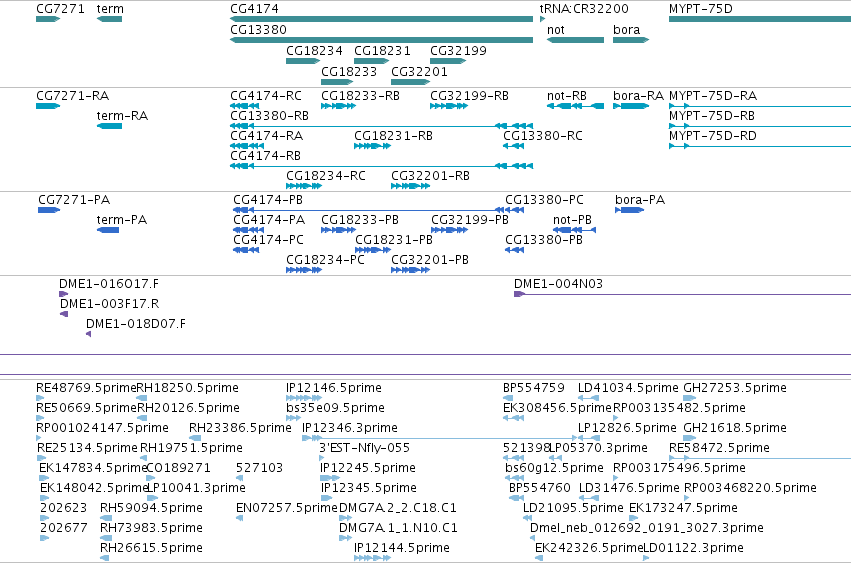This screenshot has height=563, width=851.
Task: Select the IP12346.3prime EST label
Action: 350,428
